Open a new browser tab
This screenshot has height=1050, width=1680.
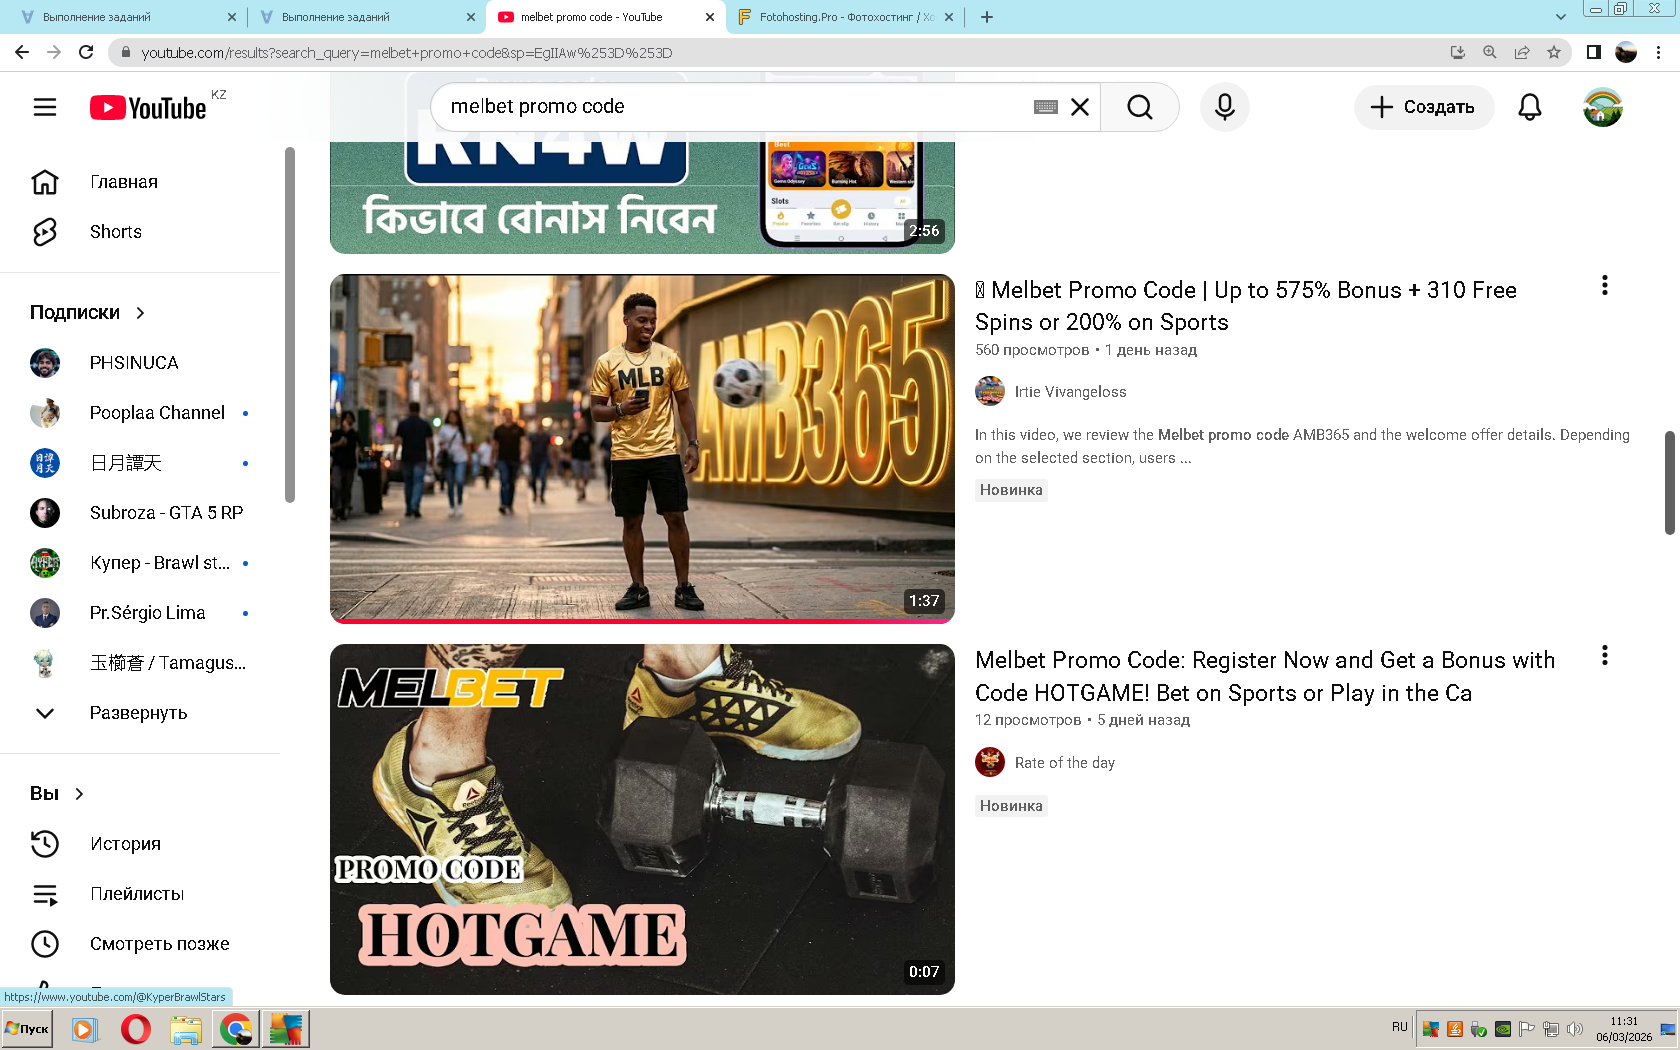[987, 17]
